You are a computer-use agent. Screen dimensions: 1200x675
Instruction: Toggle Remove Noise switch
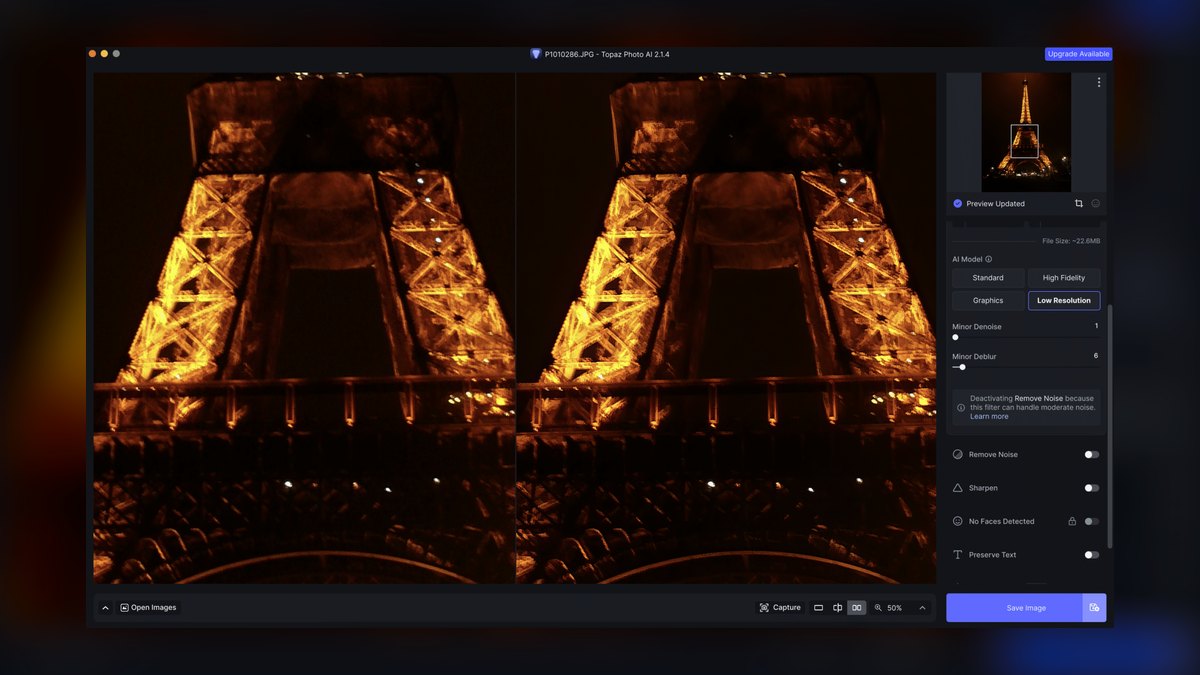coord(1092,454)
